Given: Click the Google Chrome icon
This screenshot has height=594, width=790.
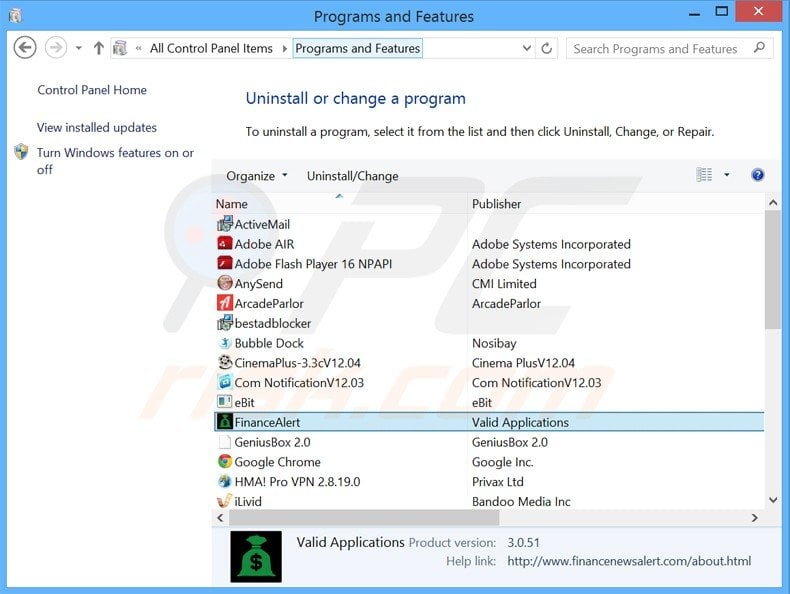Looking at the screenshot, I should [x=225, y=461].
